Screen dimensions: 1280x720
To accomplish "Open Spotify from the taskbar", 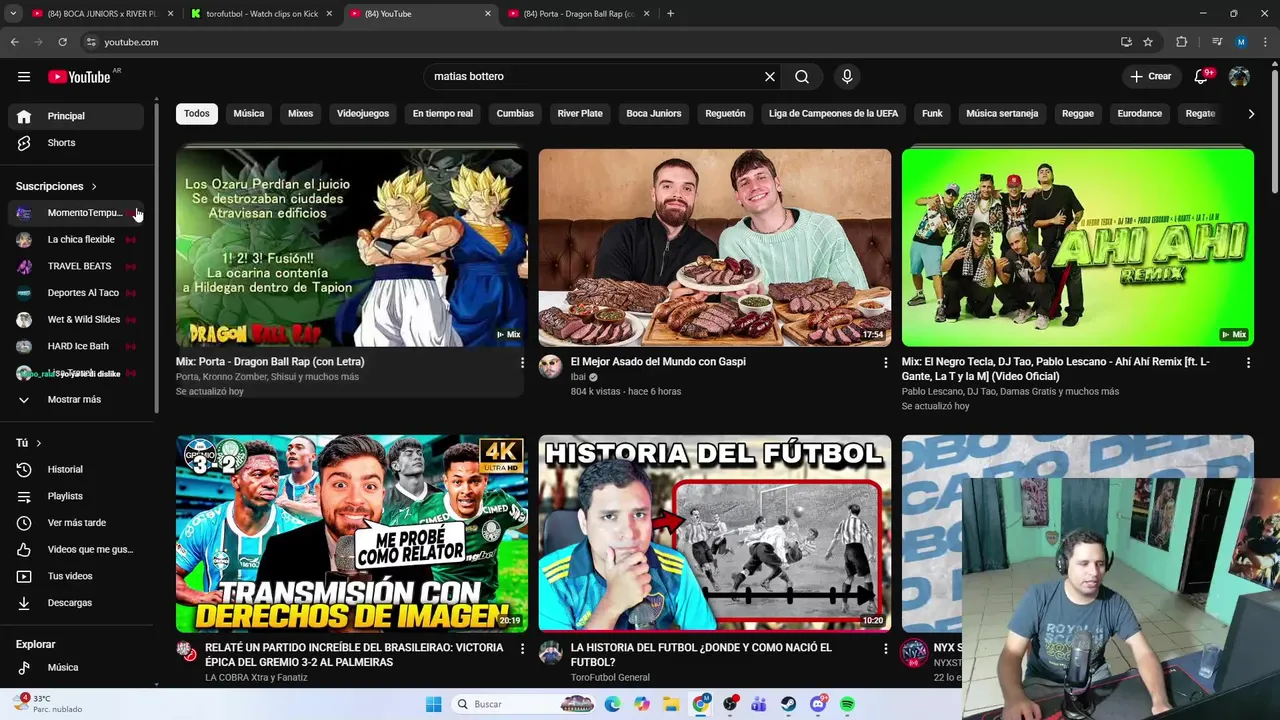I will point(847,704).
